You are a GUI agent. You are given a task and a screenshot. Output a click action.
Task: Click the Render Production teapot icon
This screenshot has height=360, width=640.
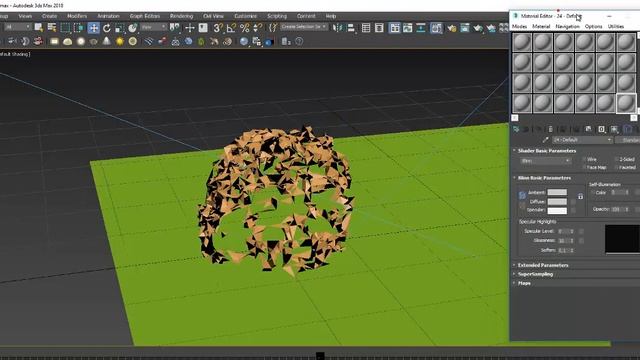(478, 28)
